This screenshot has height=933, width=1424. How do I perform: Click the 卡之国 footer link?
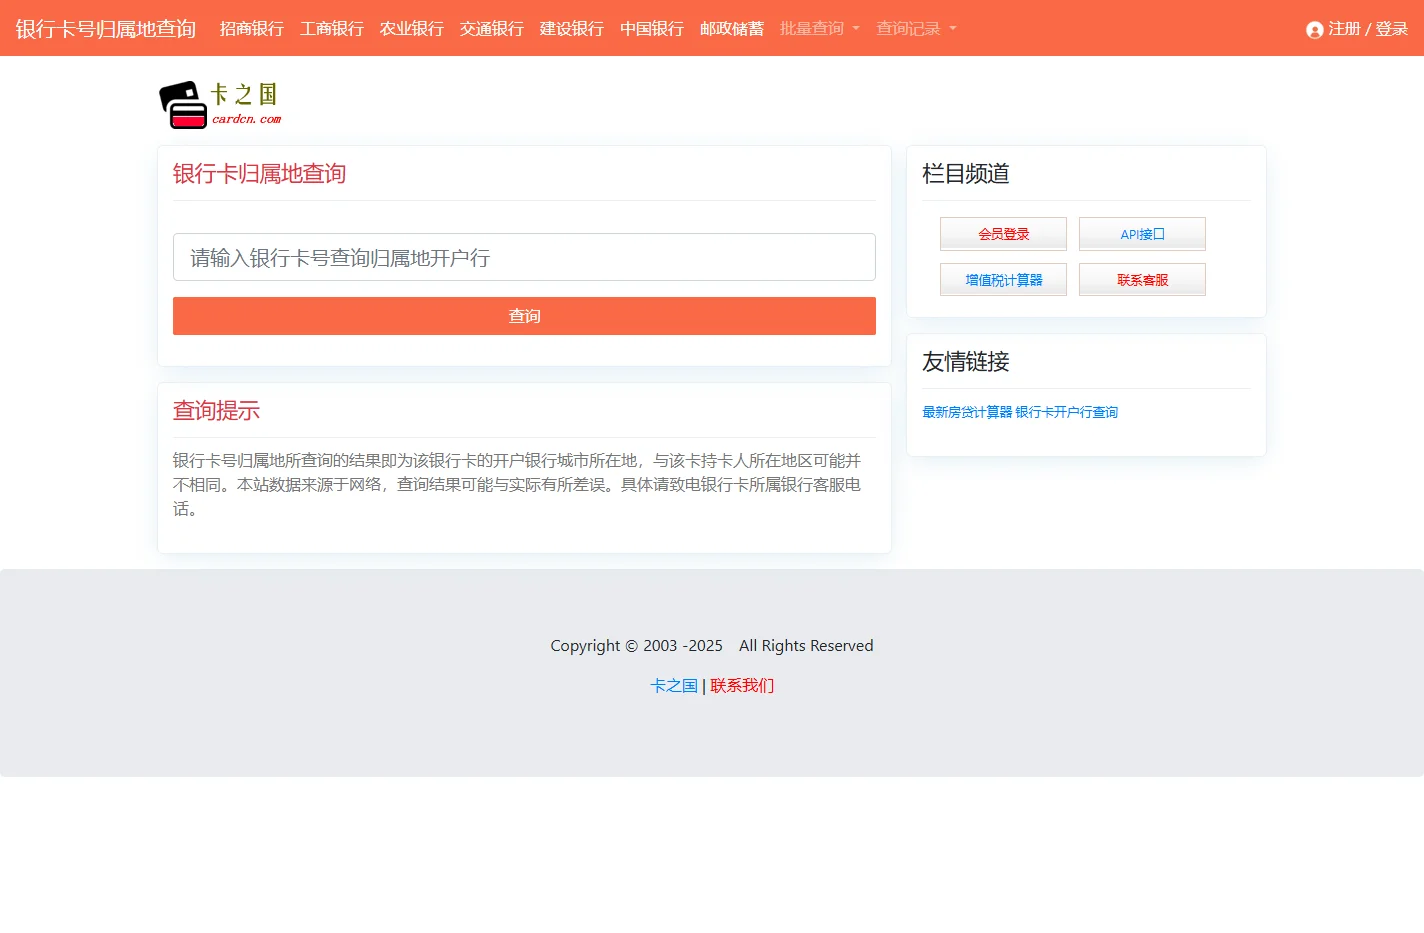click(x=674, y=685)
